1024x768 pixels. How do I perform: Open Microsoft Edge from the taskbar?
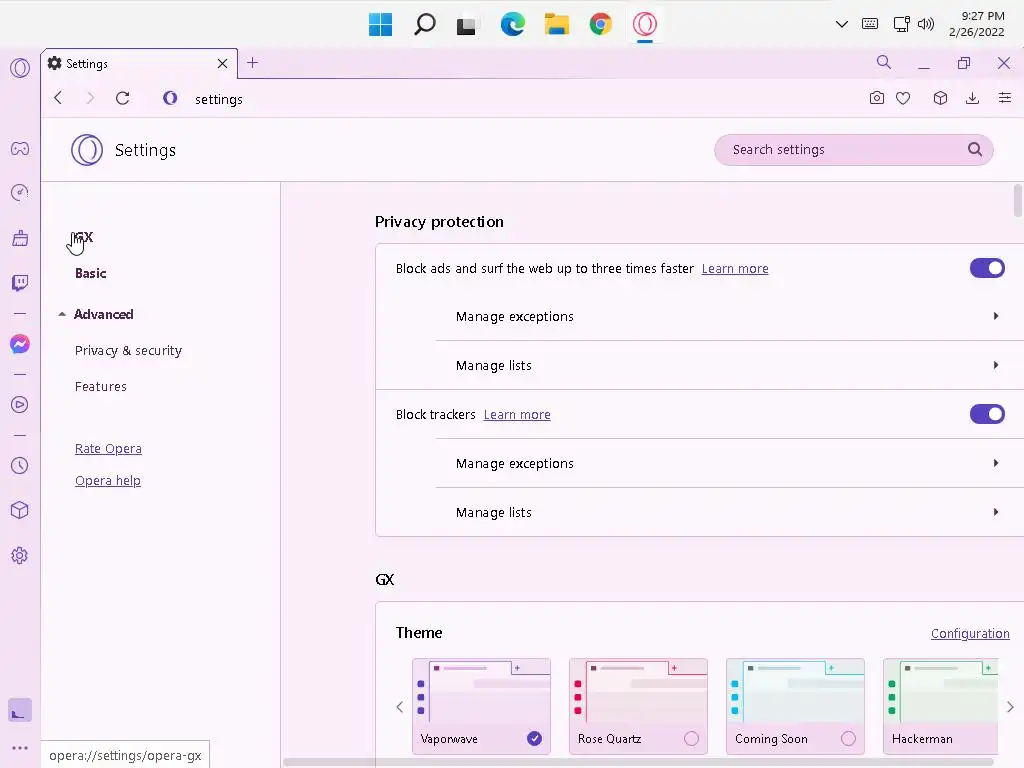(513, 25)
